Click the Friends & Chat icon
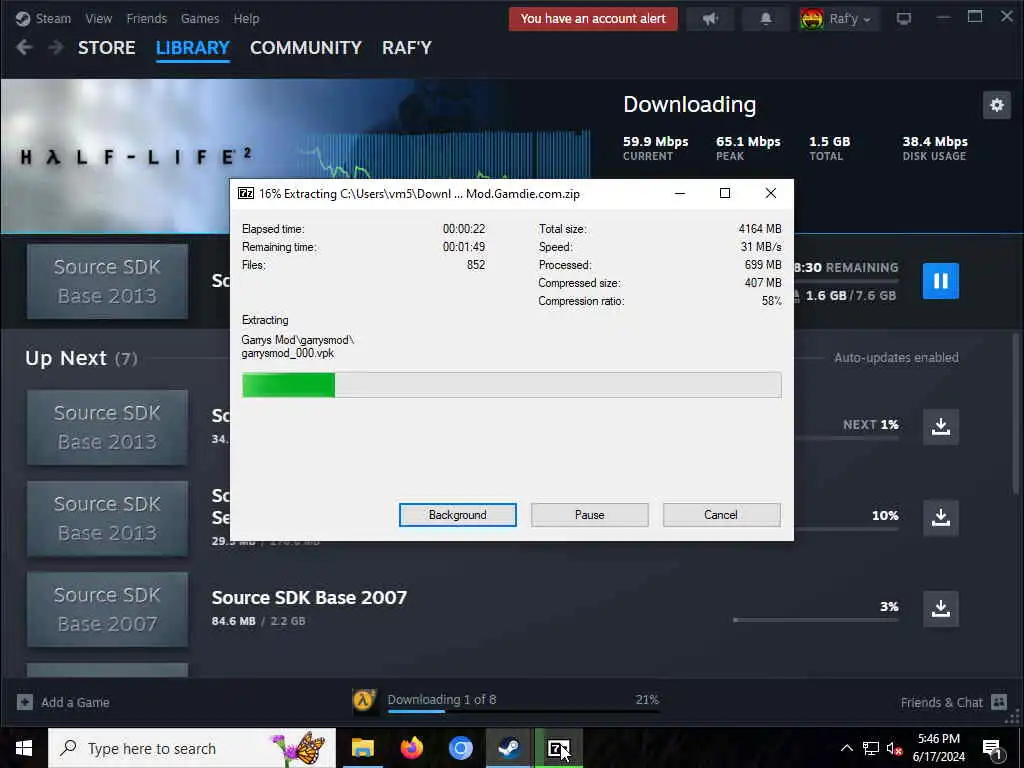The width and height of the screenshot is (1024, 768). point(999,702)
